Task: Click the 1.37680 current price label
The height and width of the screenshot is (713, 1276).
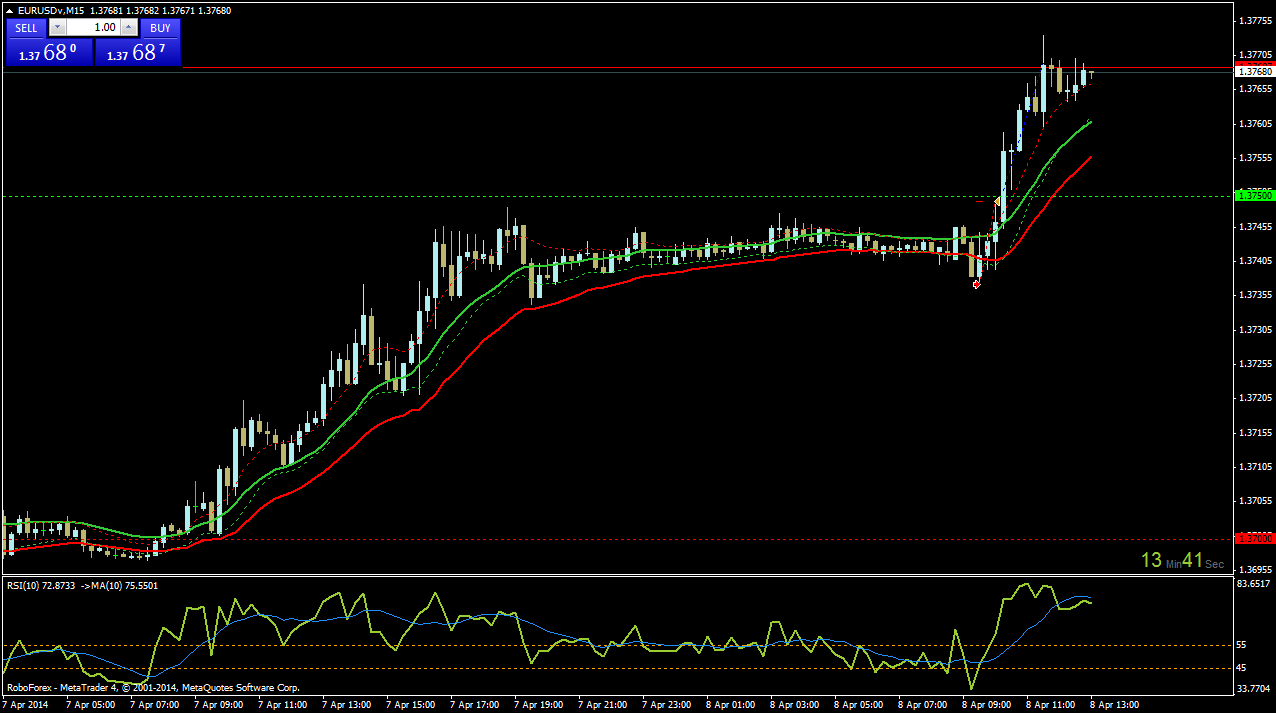Action: [x=1255, y=72]
